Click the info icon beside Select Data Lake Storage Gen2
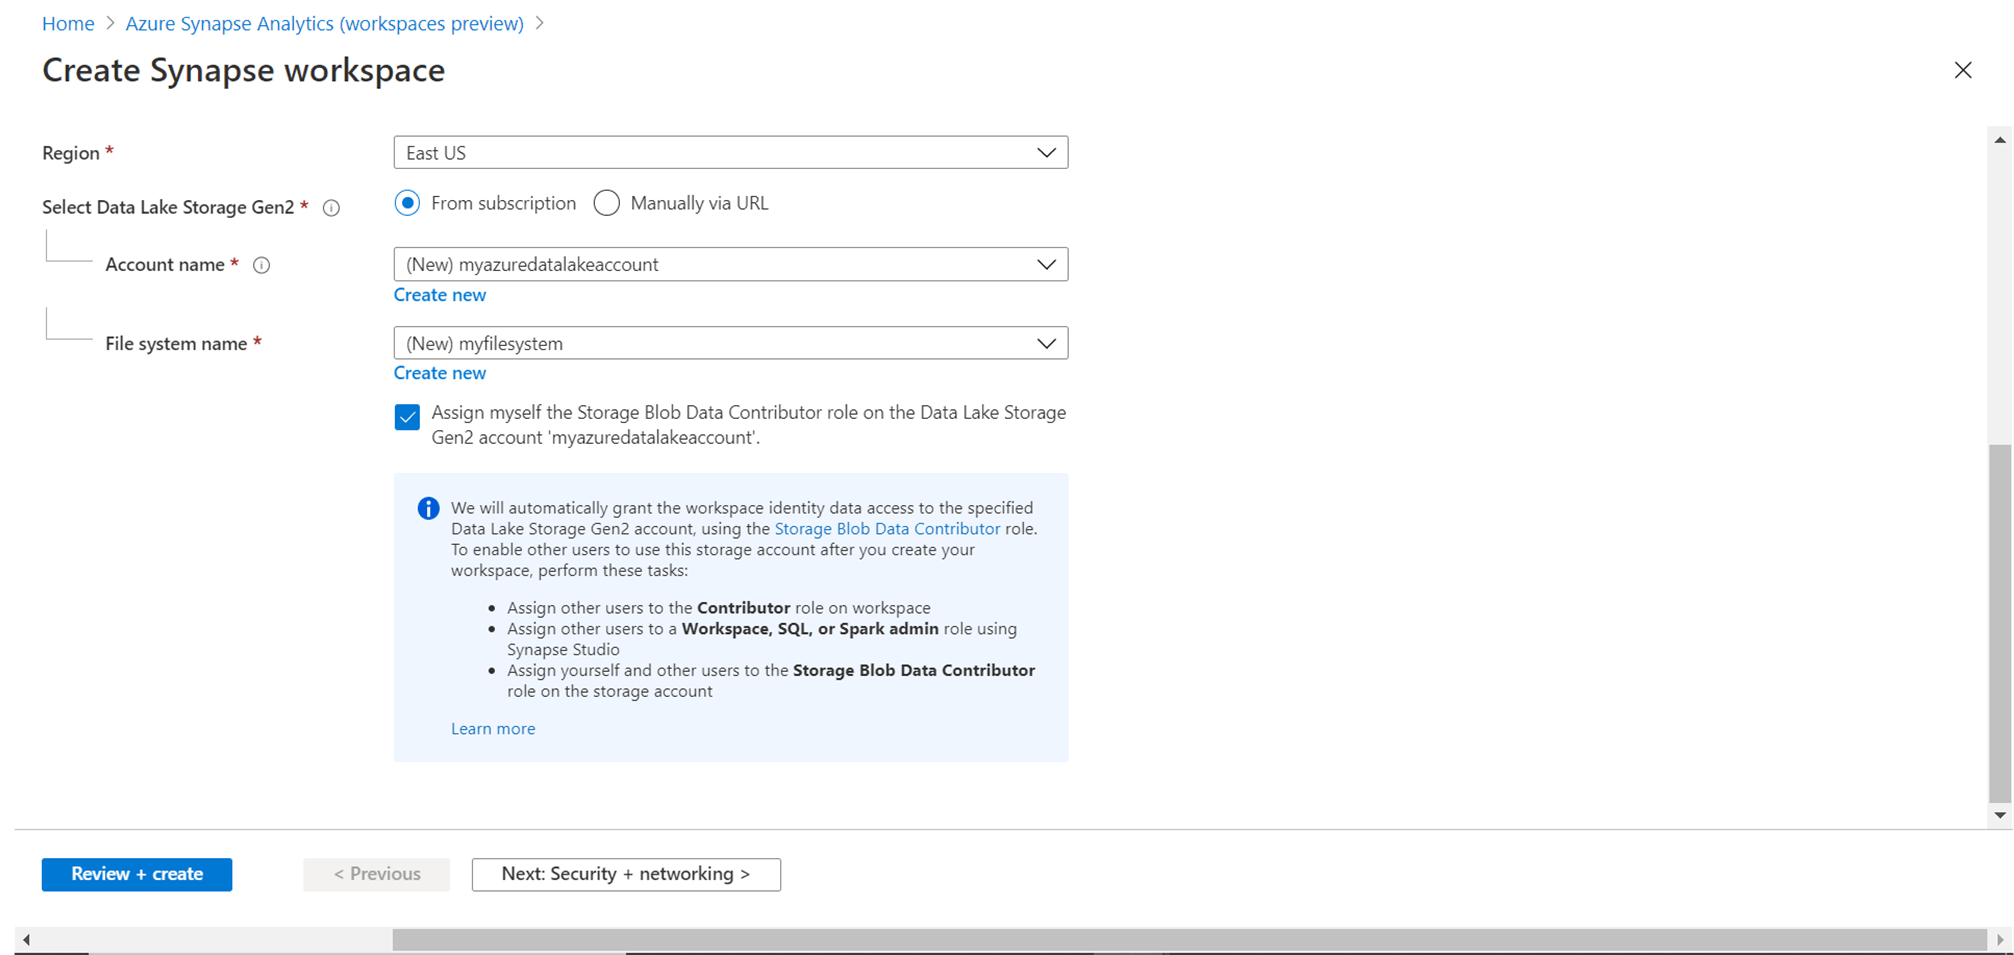The width and height of the screenshot is (2014, 955). 331,207
